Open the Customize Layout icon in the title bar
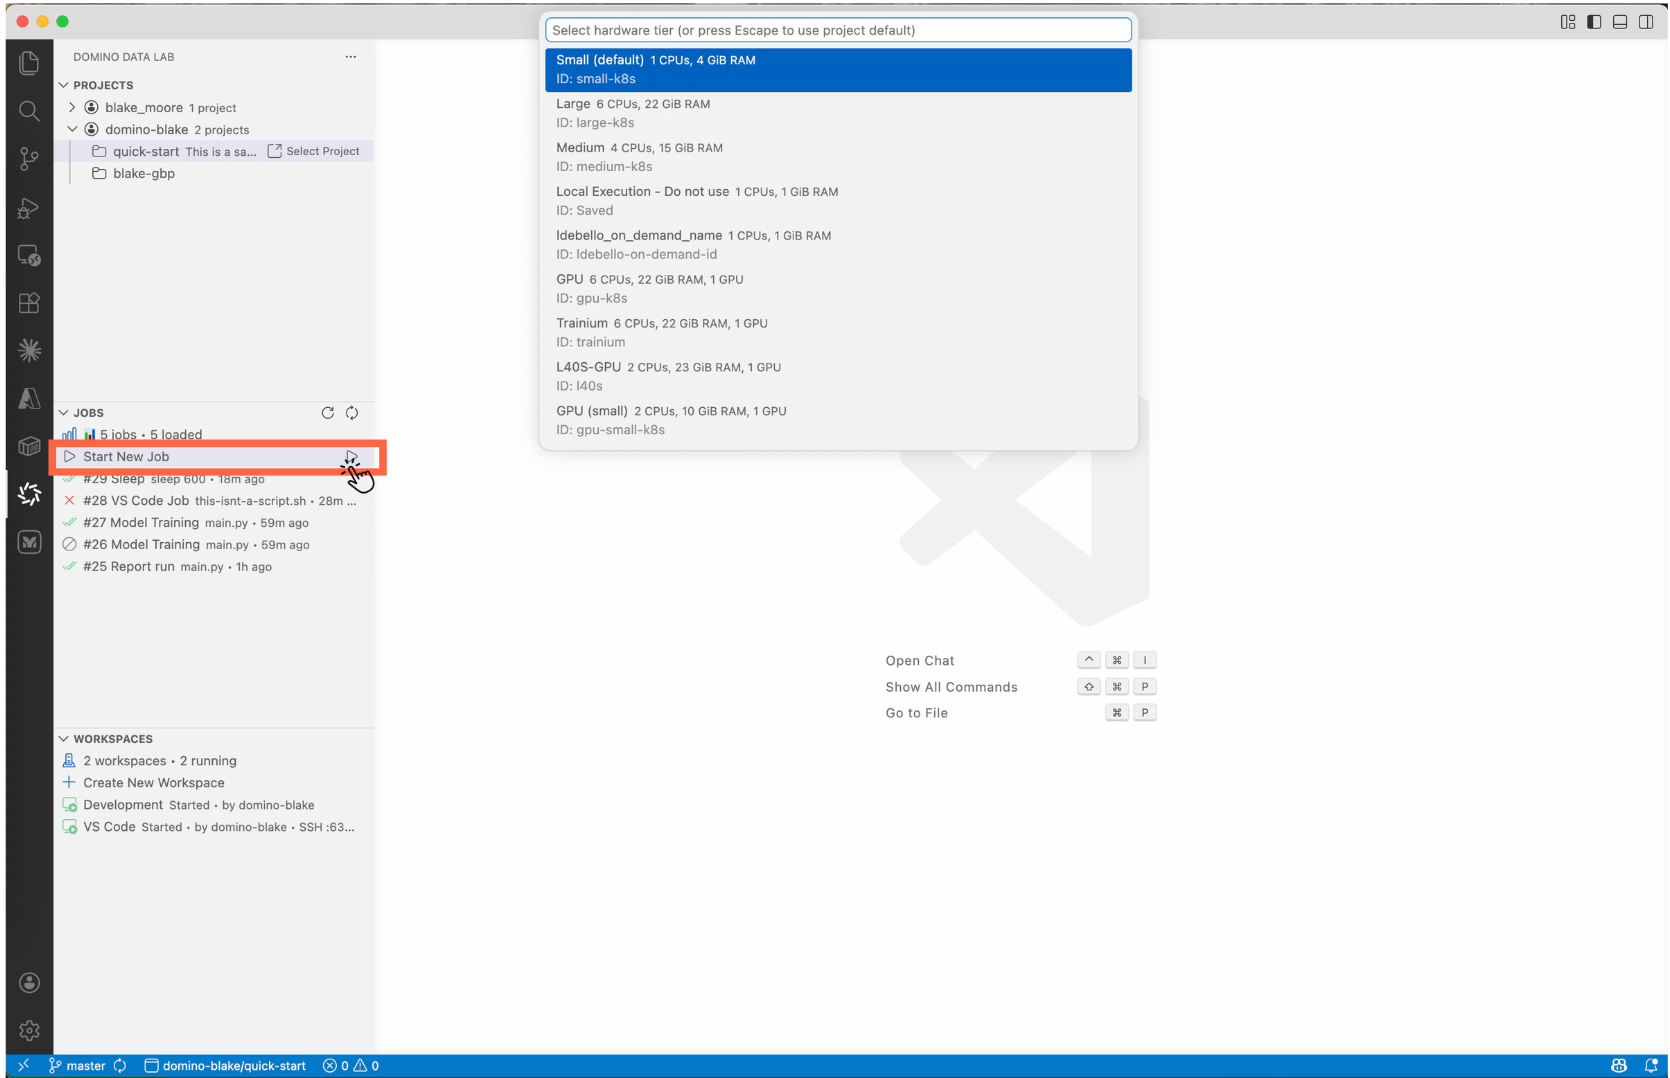Image resolution: width=1670 pixels, height=1078 pixels. [1568, 22]
